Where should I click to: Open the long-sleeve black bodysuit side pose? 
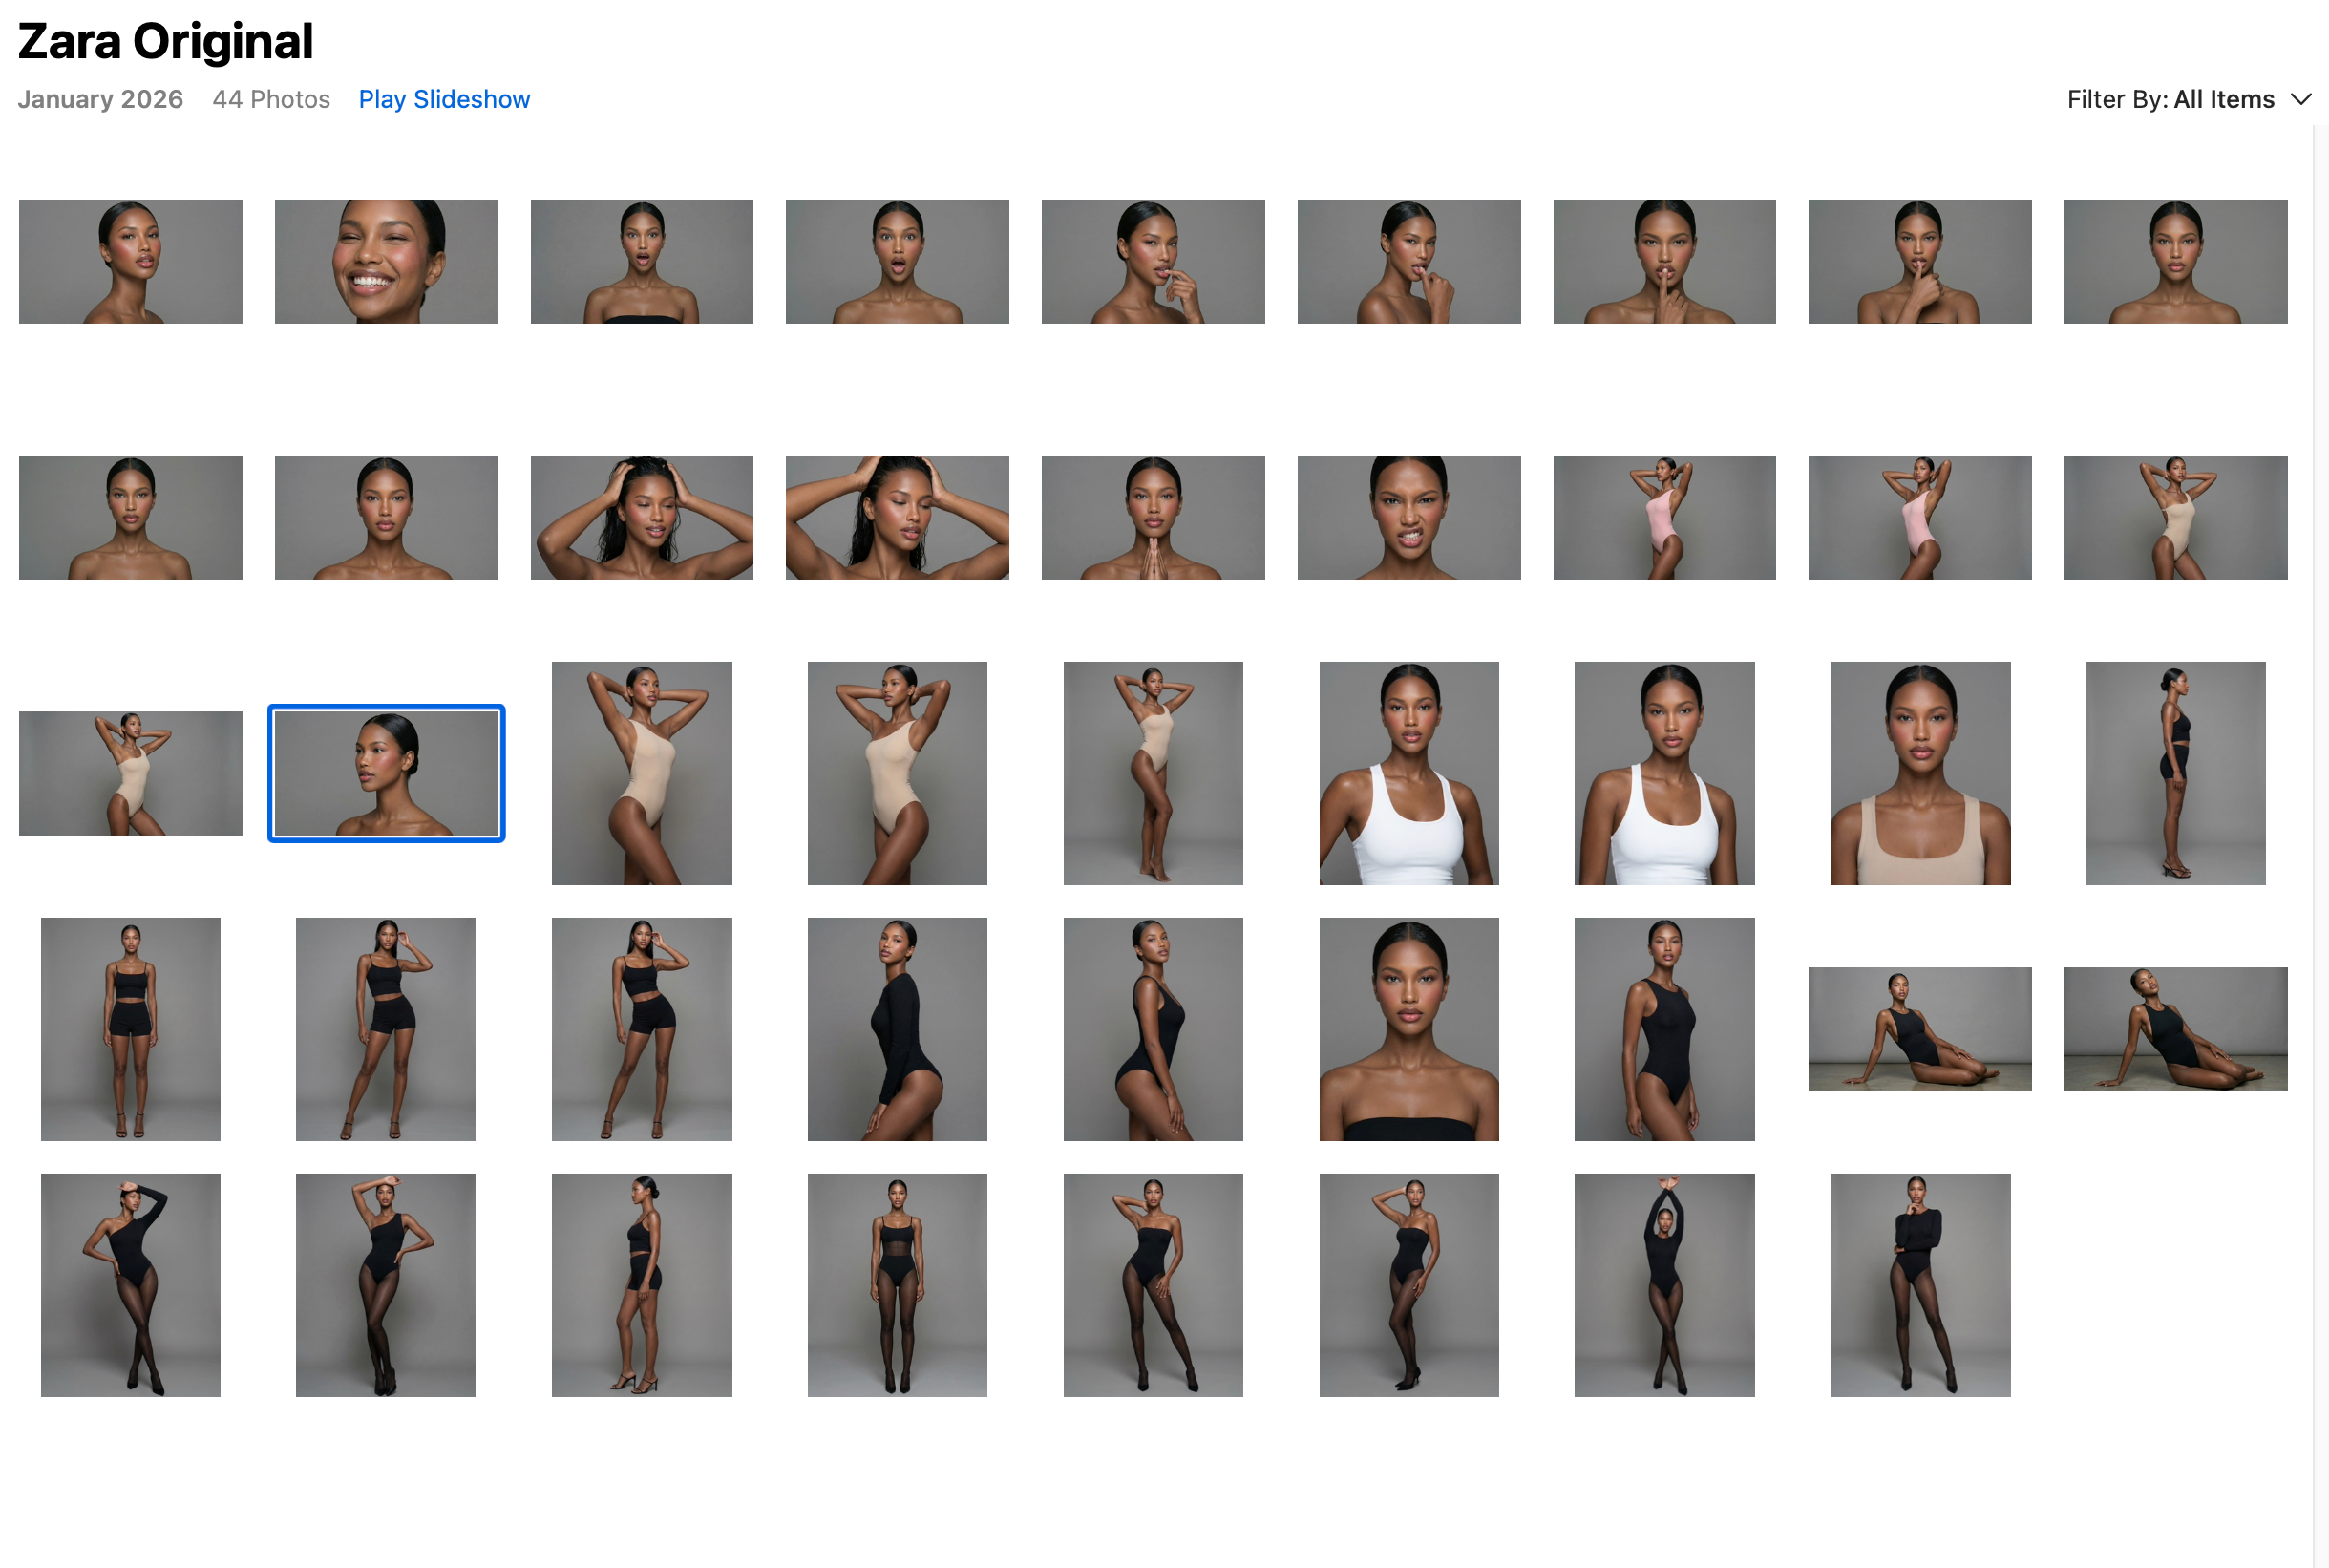(x=897, y=1029)
